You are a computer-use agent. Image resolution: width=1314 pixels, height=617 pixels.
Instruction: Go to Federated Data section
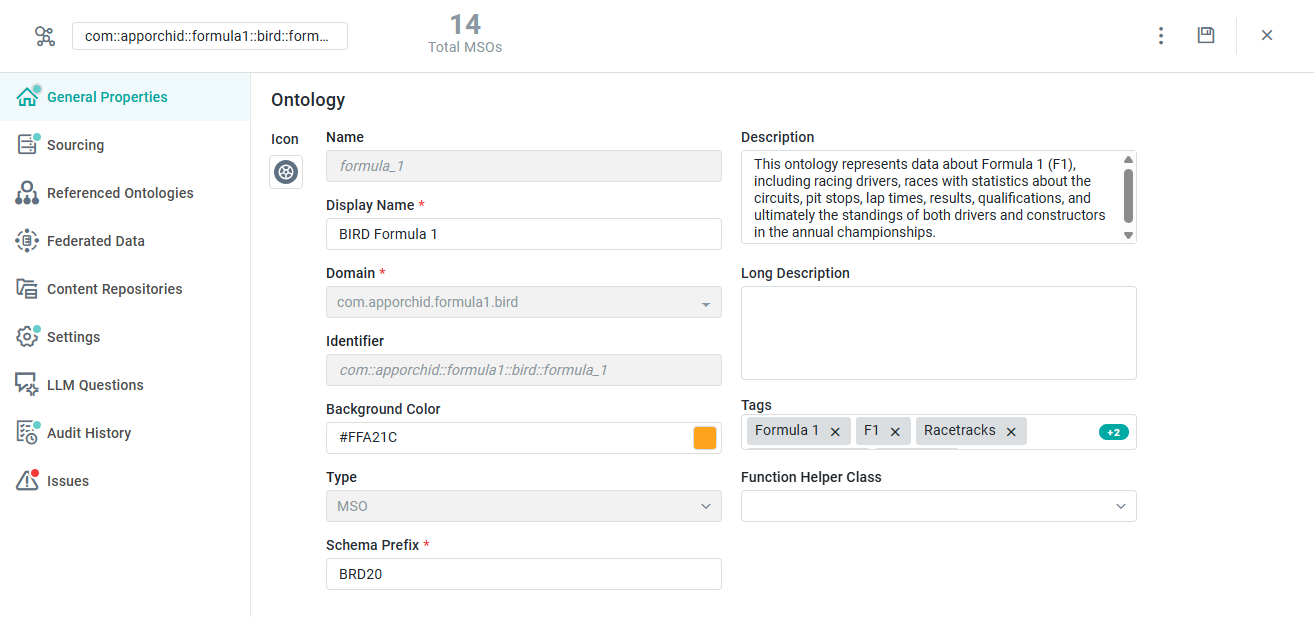click(x=95, y=241)
